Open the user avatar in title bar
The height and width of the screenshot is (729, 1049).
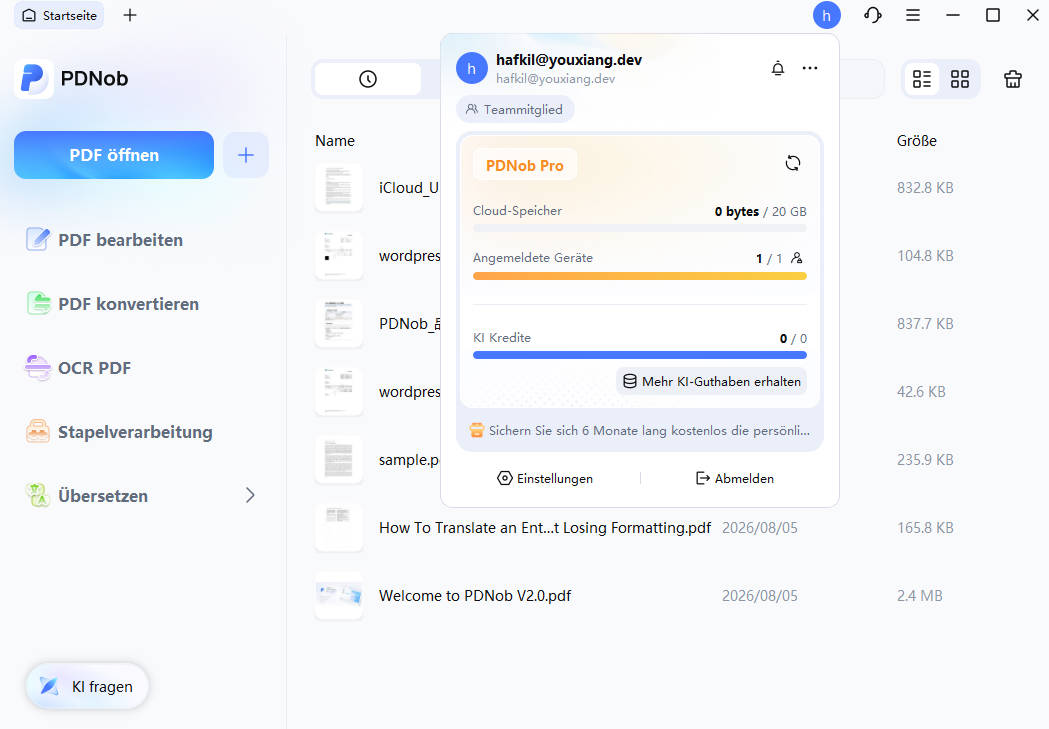pyautogui.click(x=826, y=15)
